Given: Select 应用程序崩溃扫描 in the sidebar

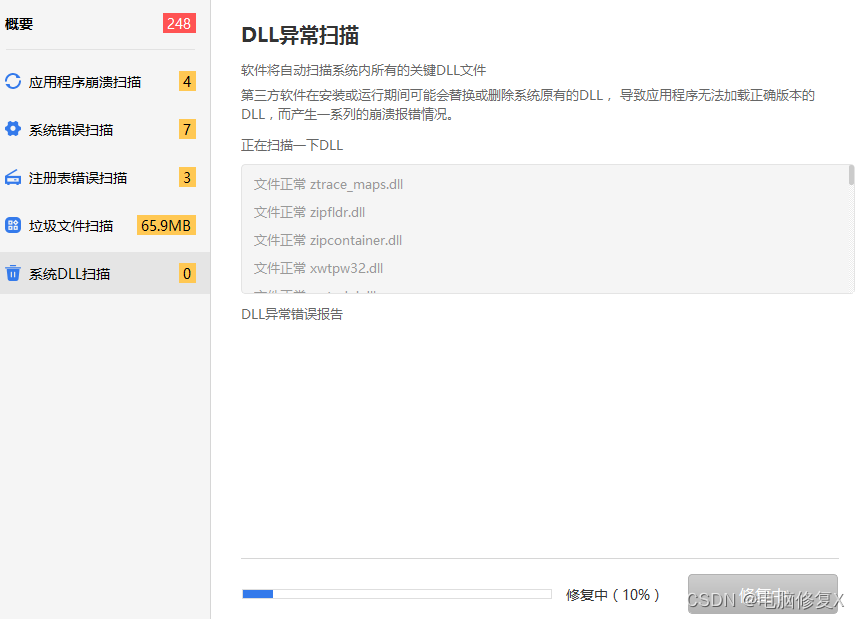Looking at the screenshot, I should click(85, 82).
